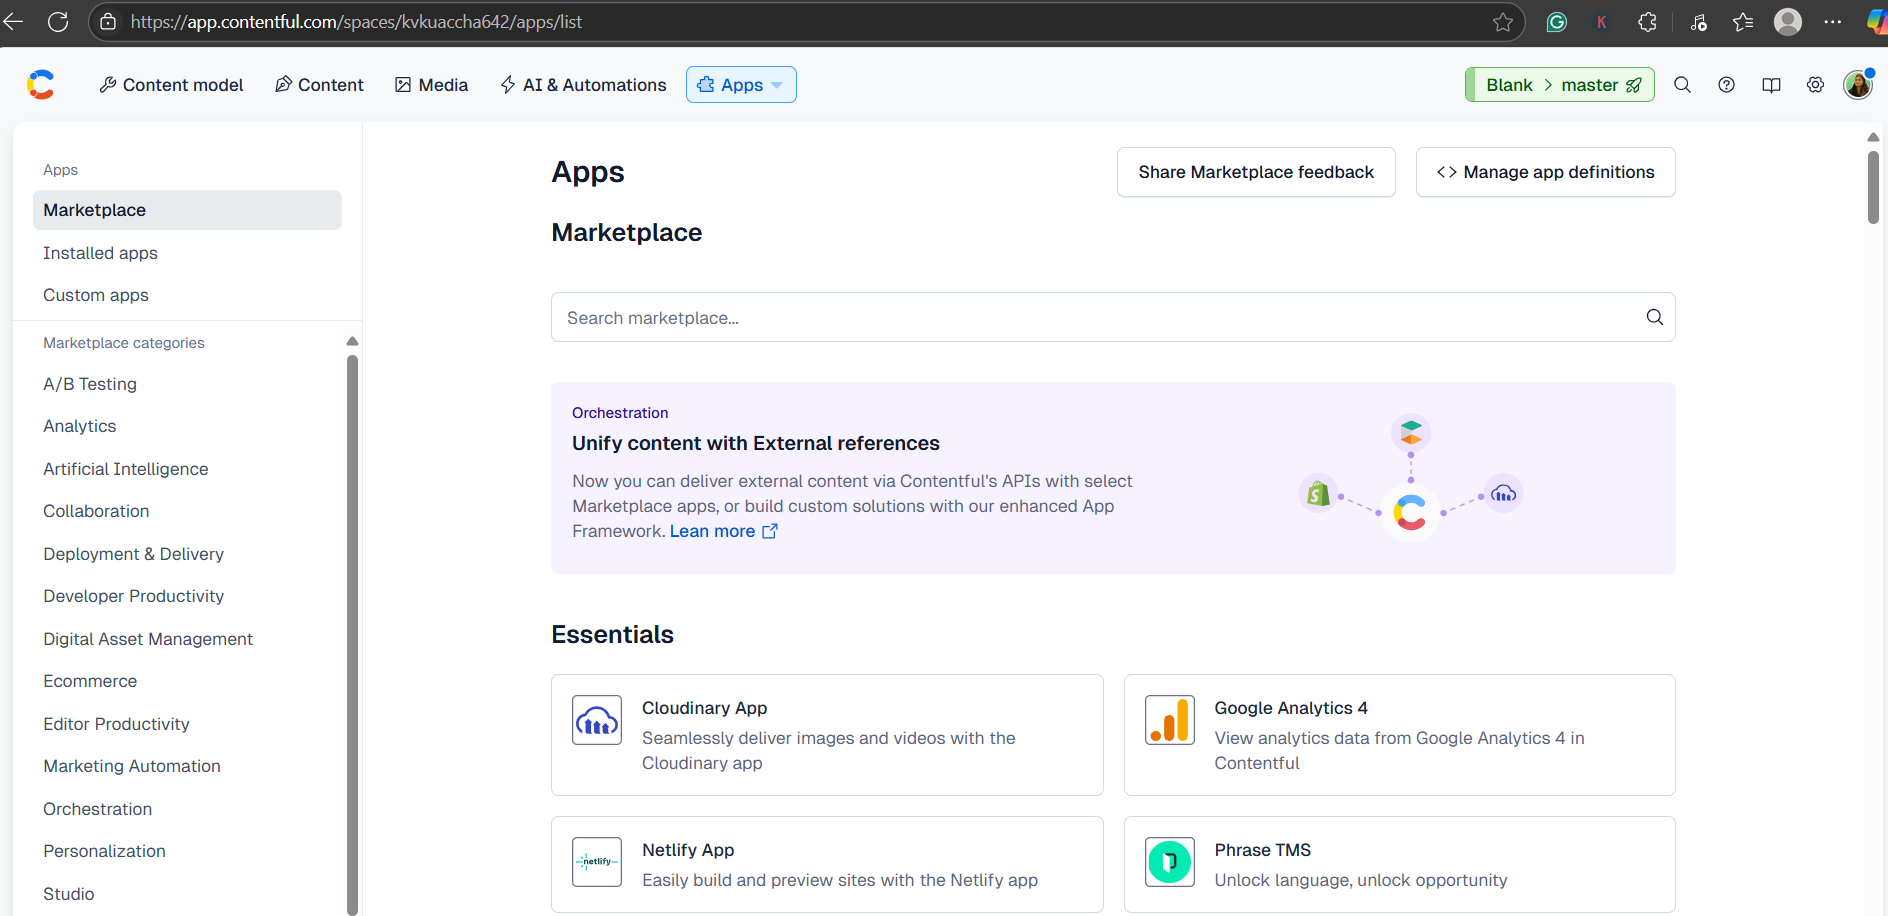Open Artificial Intelligence category
The height and width of the screenshot is (916, 1888).
126,469
